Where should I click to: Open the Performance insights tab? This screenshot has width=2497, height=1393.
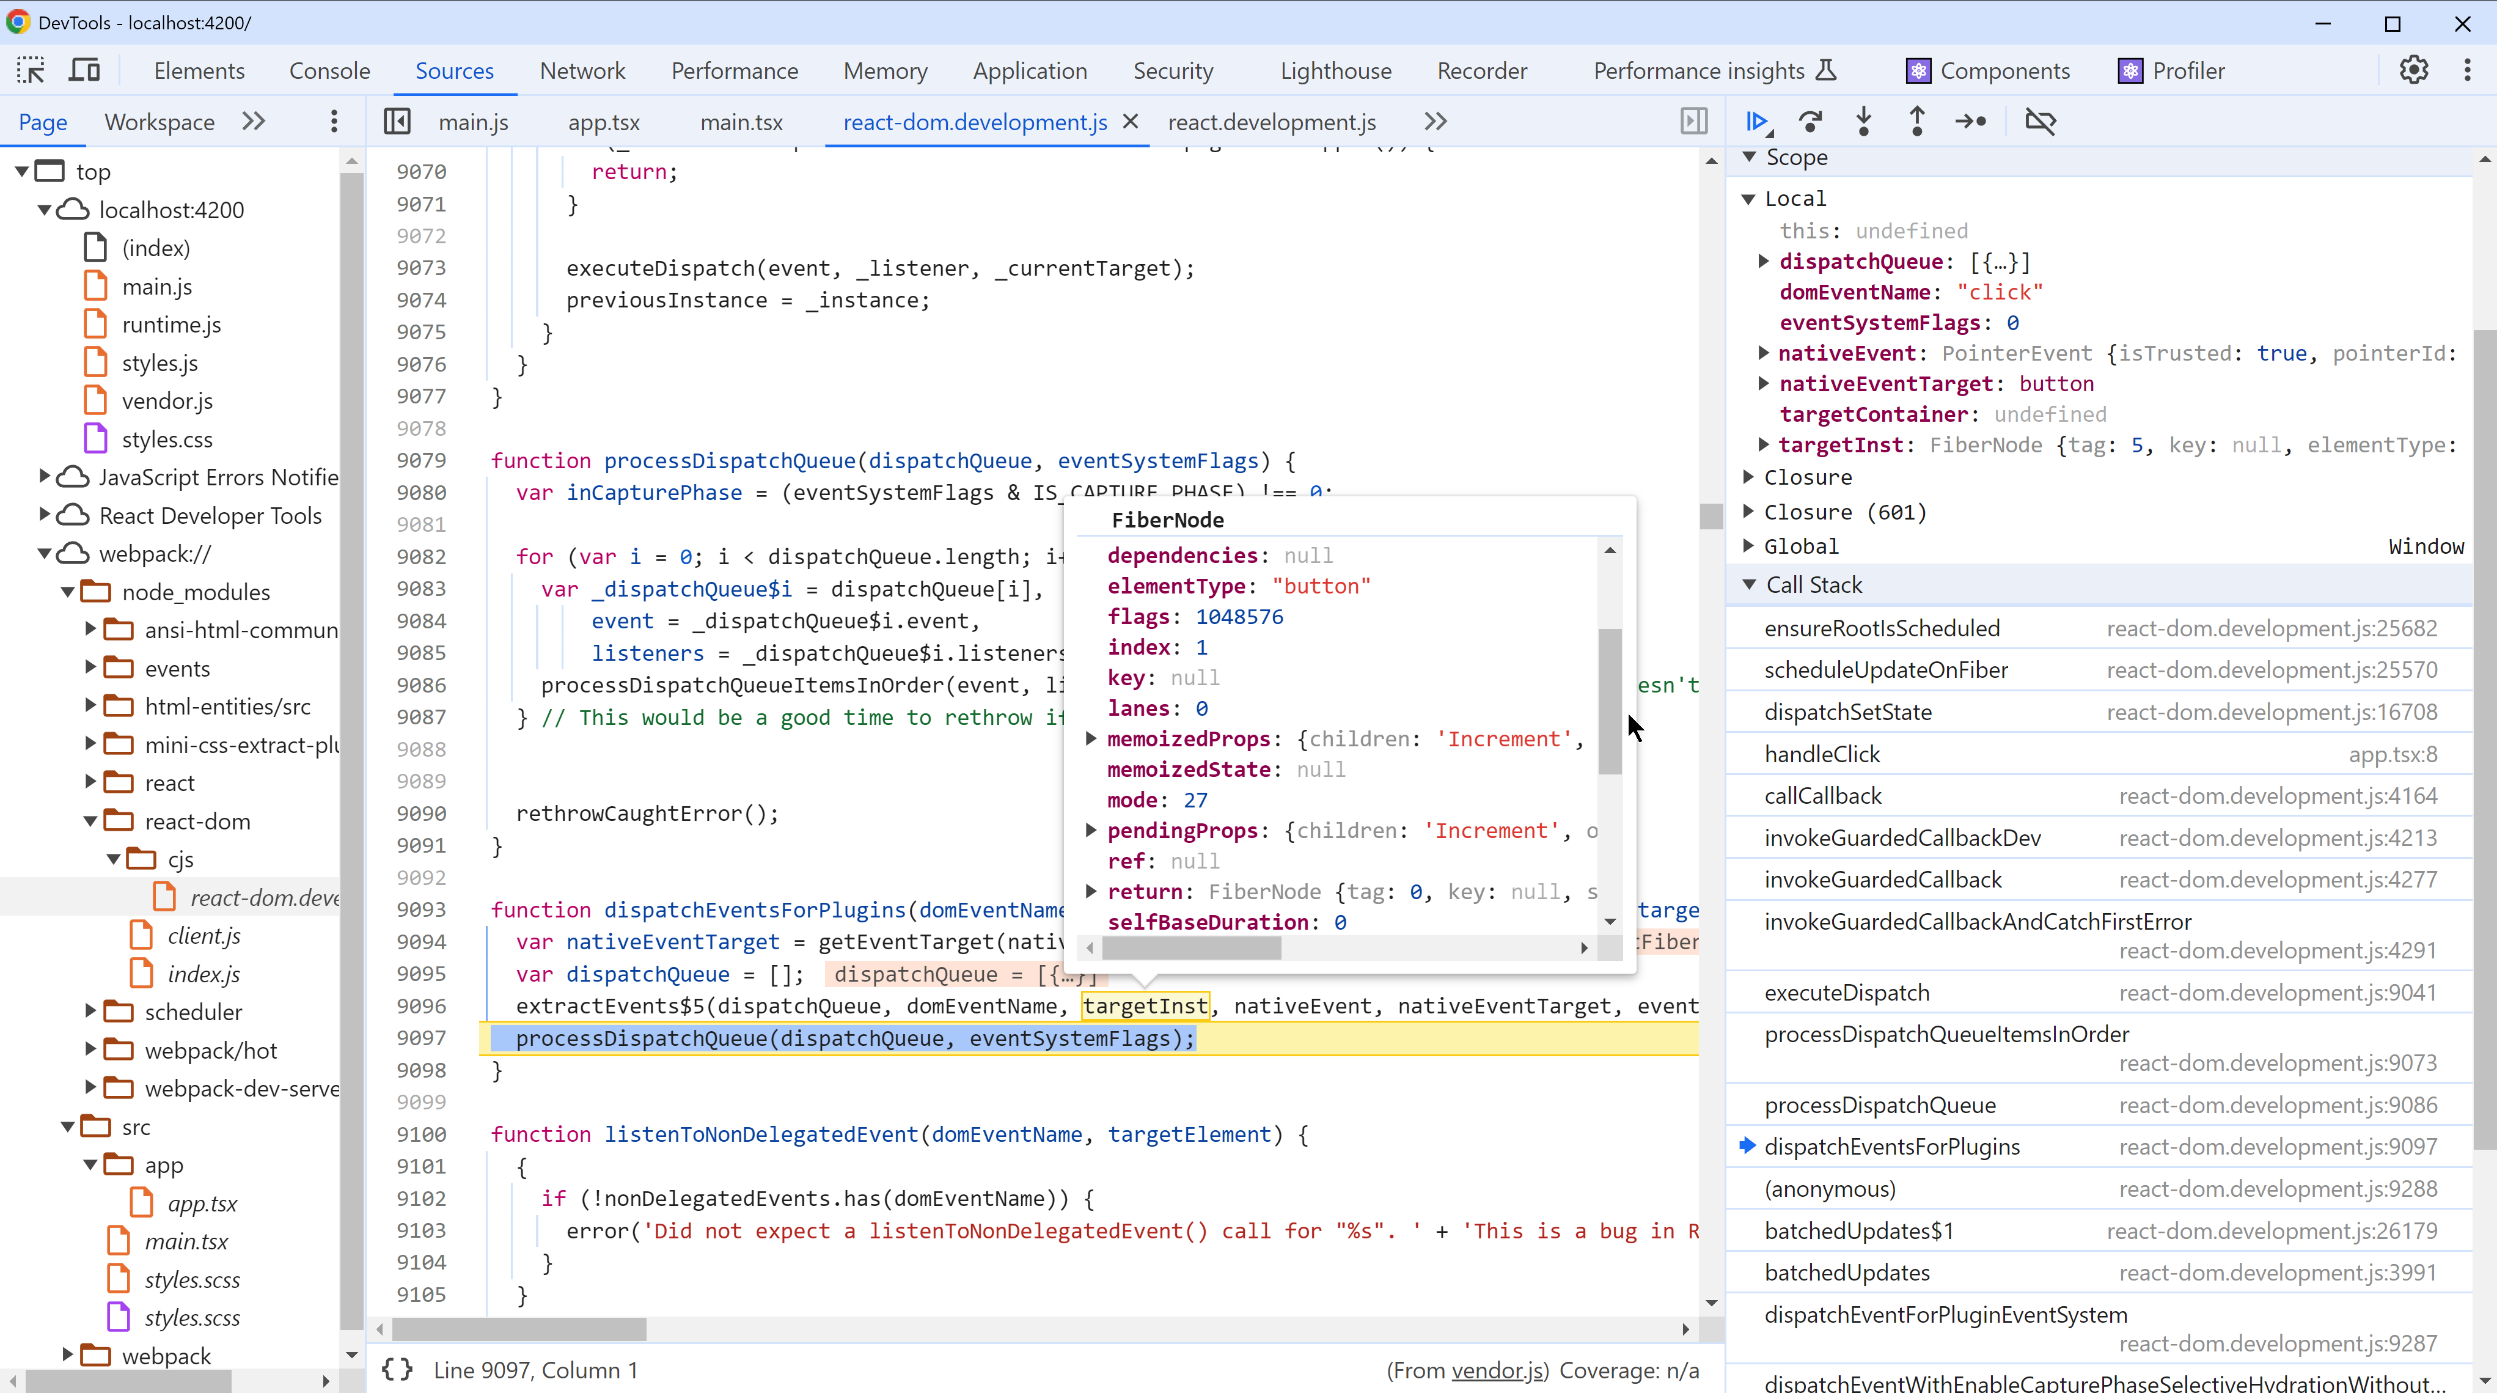tap(1715, 71)
